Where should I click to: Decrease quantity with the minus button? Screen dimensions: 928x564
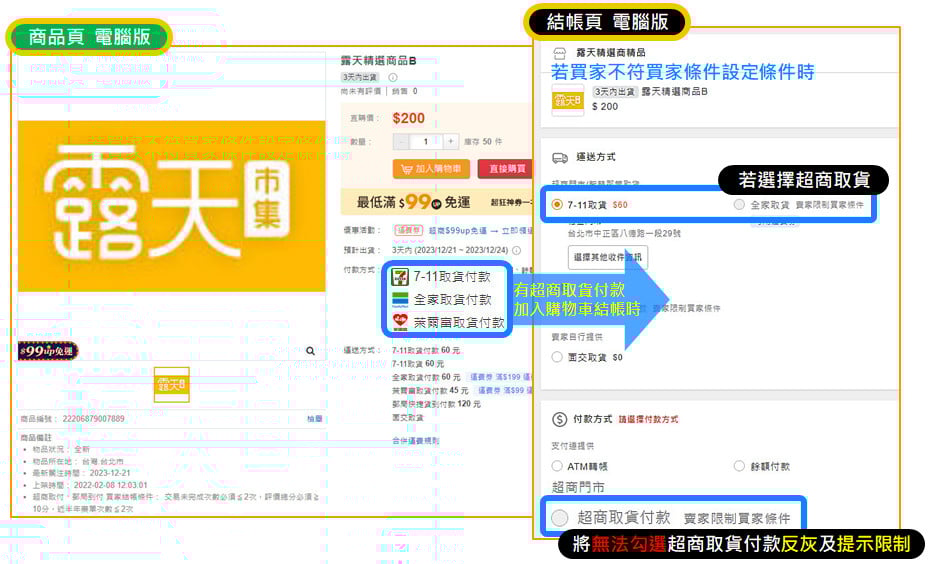401,142
